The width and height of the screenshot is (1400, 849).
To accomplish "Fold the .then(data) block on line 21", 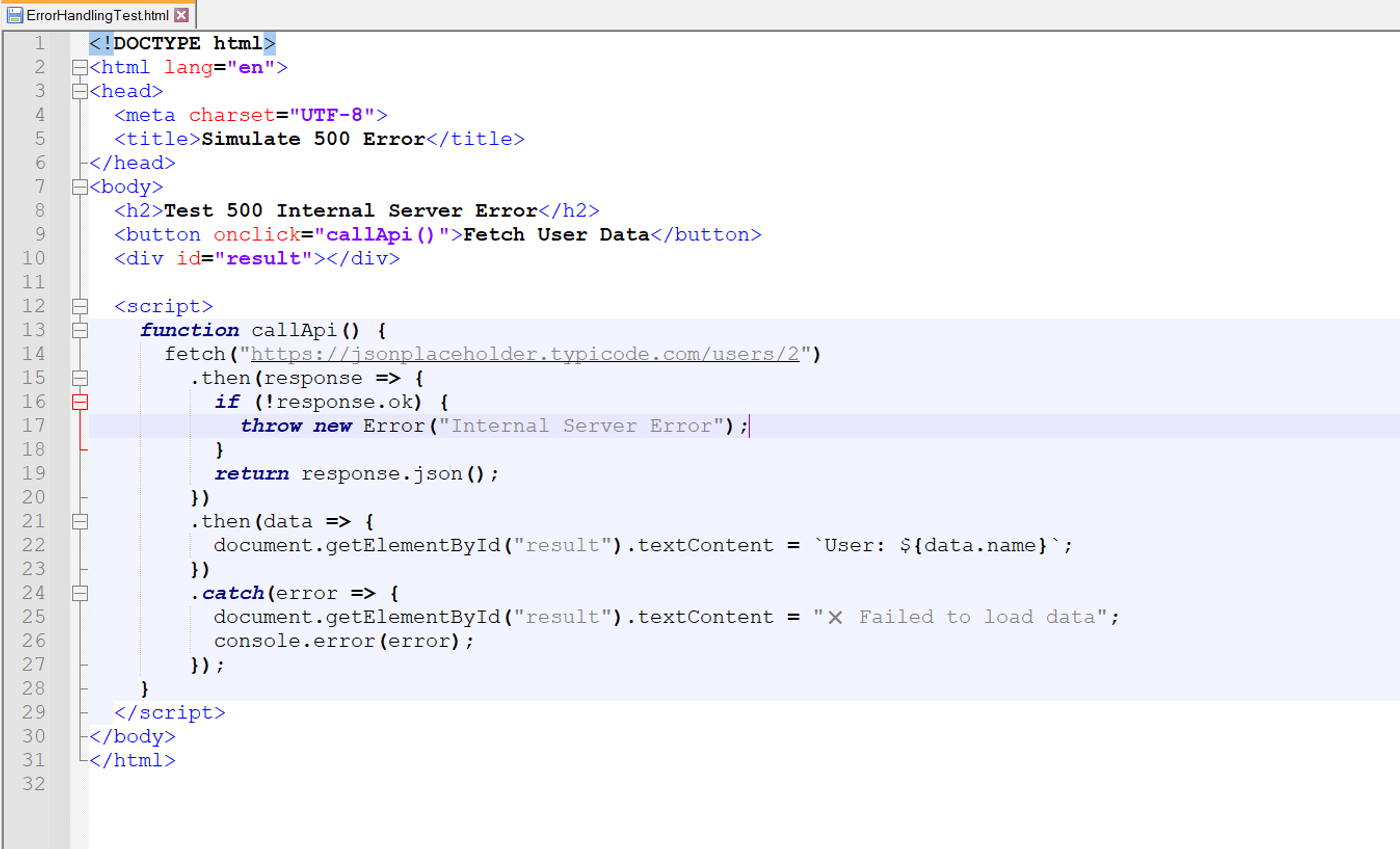I will pos(80,521).
